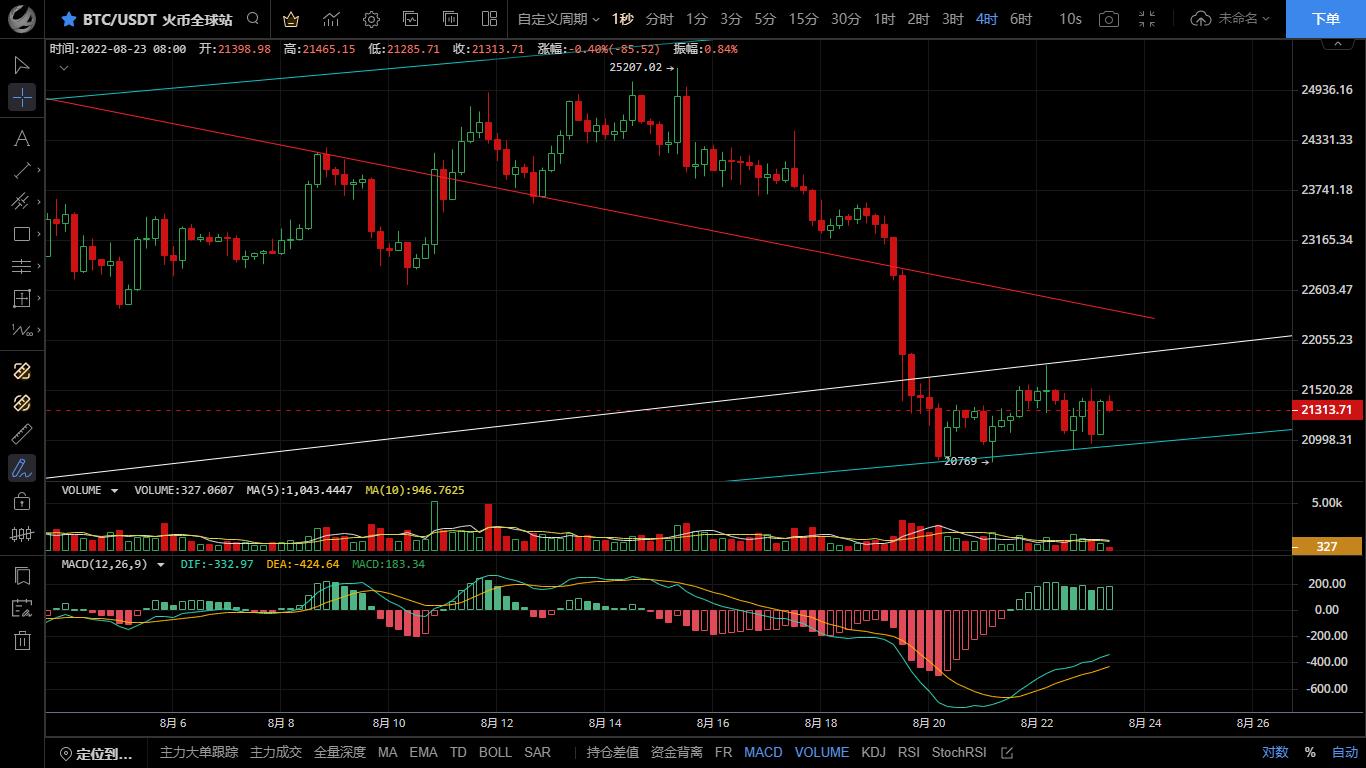Toggle the freehand brush drawing mode
The width and height of the screenshot is (1366, 768).
[21, 467]
